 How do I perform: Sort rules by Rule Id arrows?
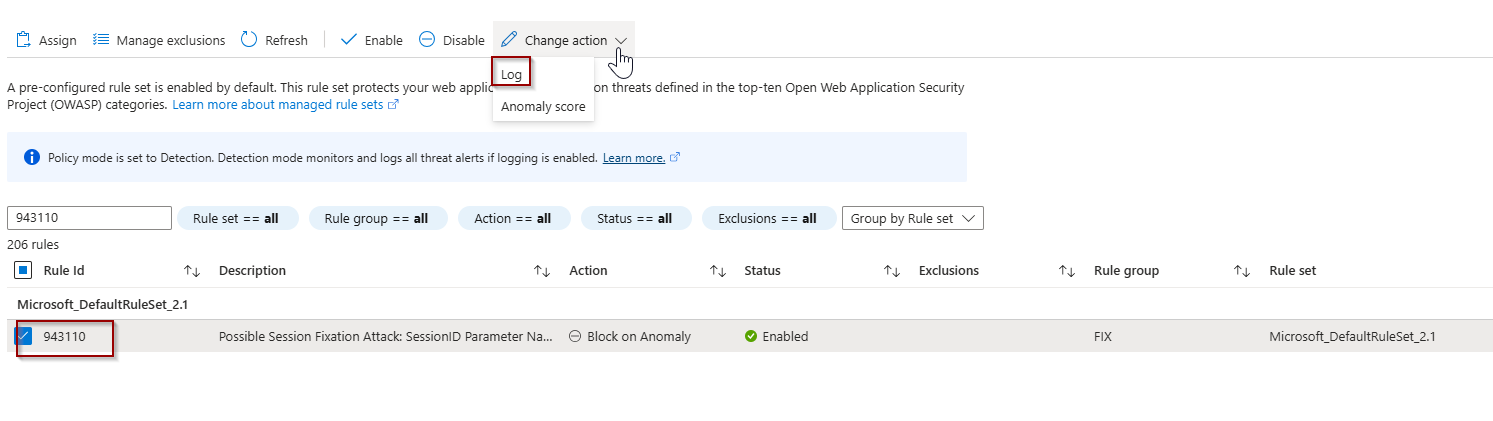193,271
